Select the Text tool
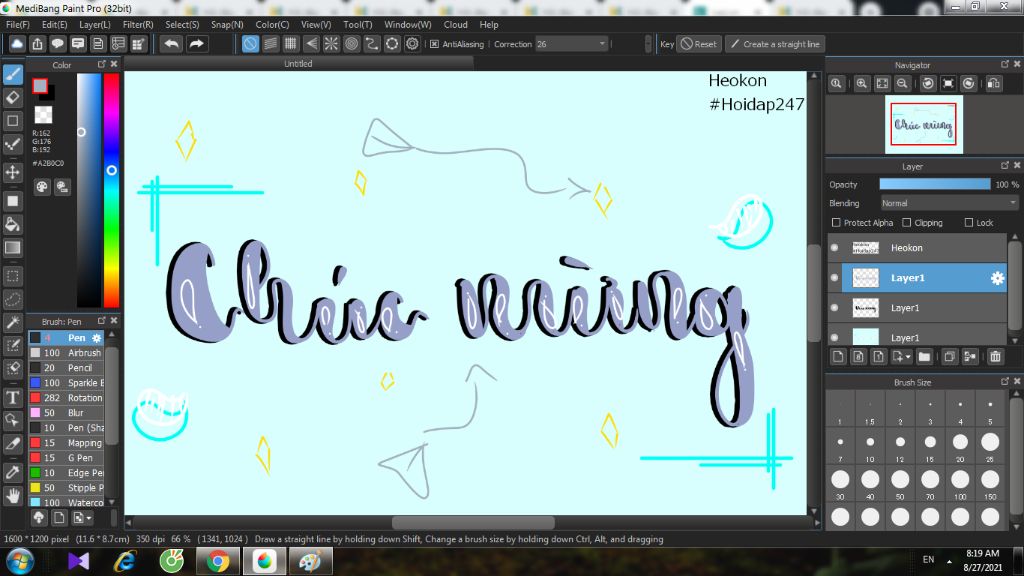 coord(13,398)
